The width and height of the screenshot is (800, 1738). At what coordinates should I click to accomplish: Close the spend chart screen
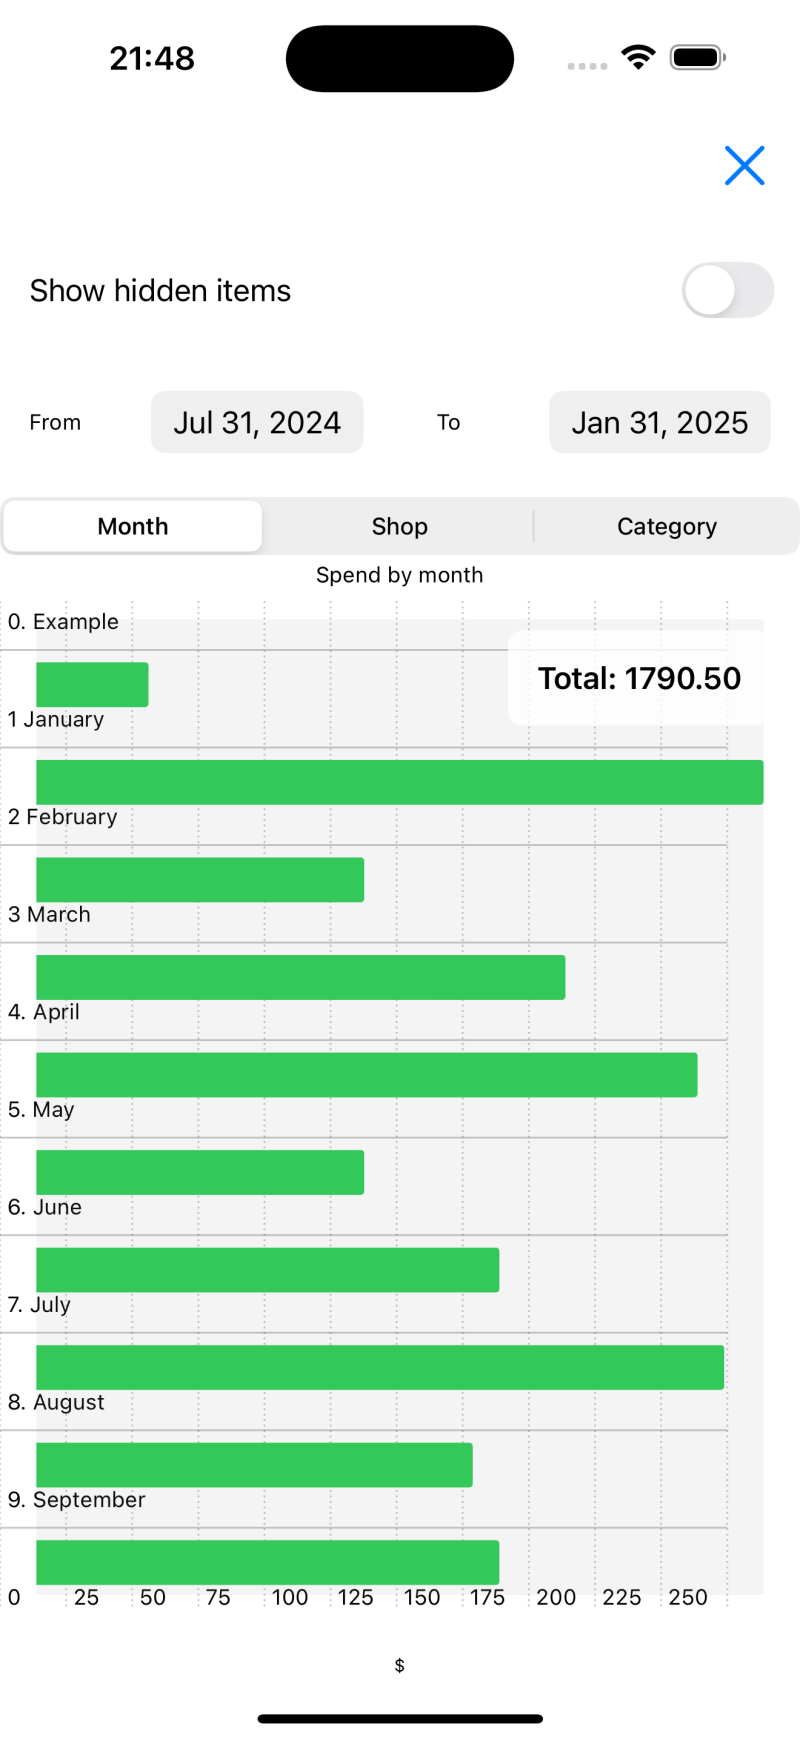pyautogui.click(x=744, y=166)
